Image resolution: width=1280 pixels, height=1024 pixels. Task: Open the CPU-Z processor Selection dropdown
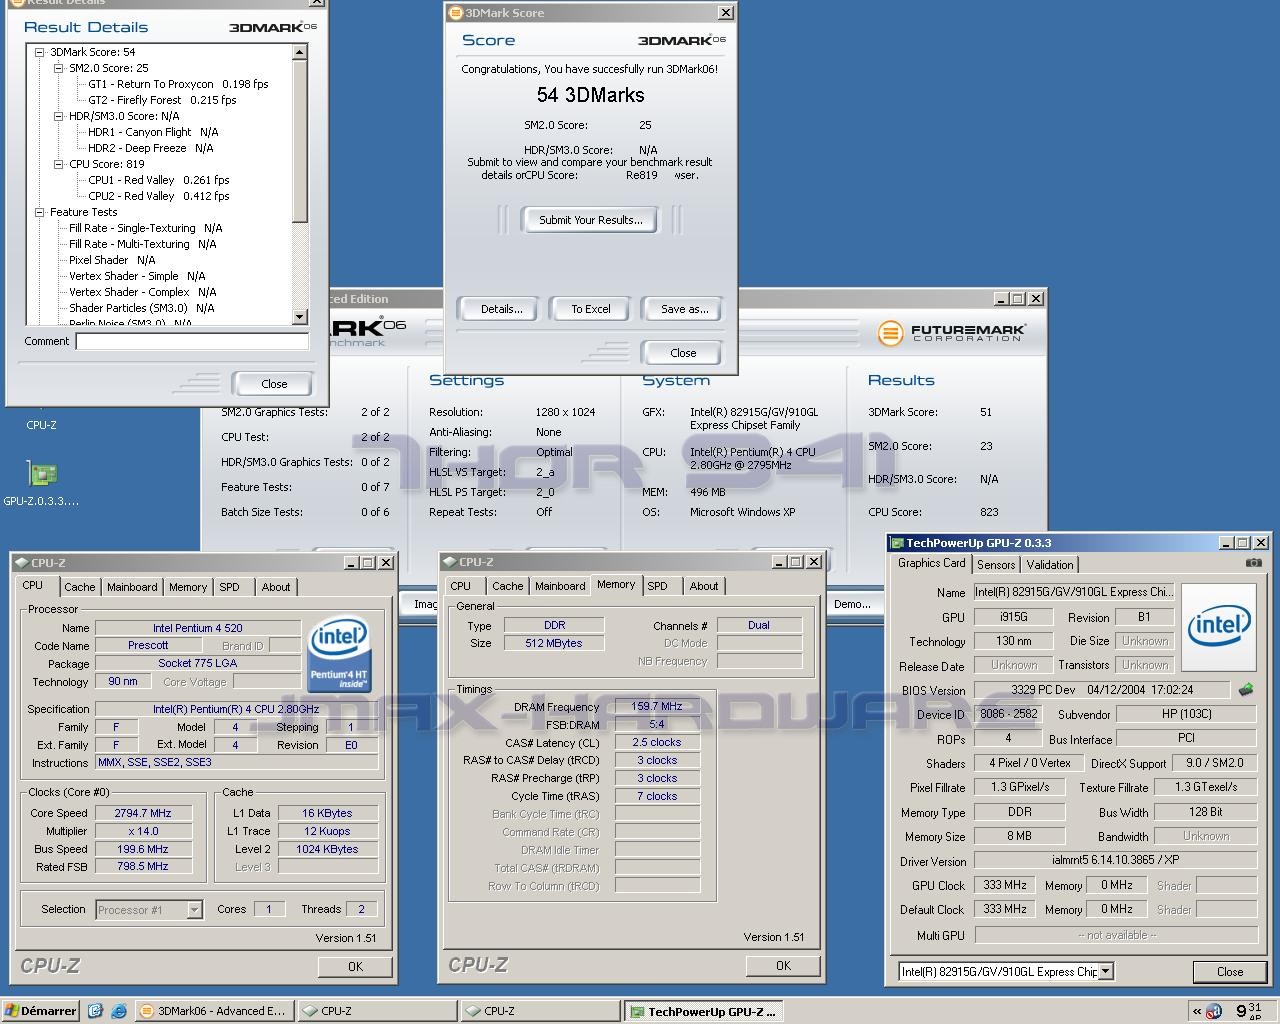coord(194,910)
